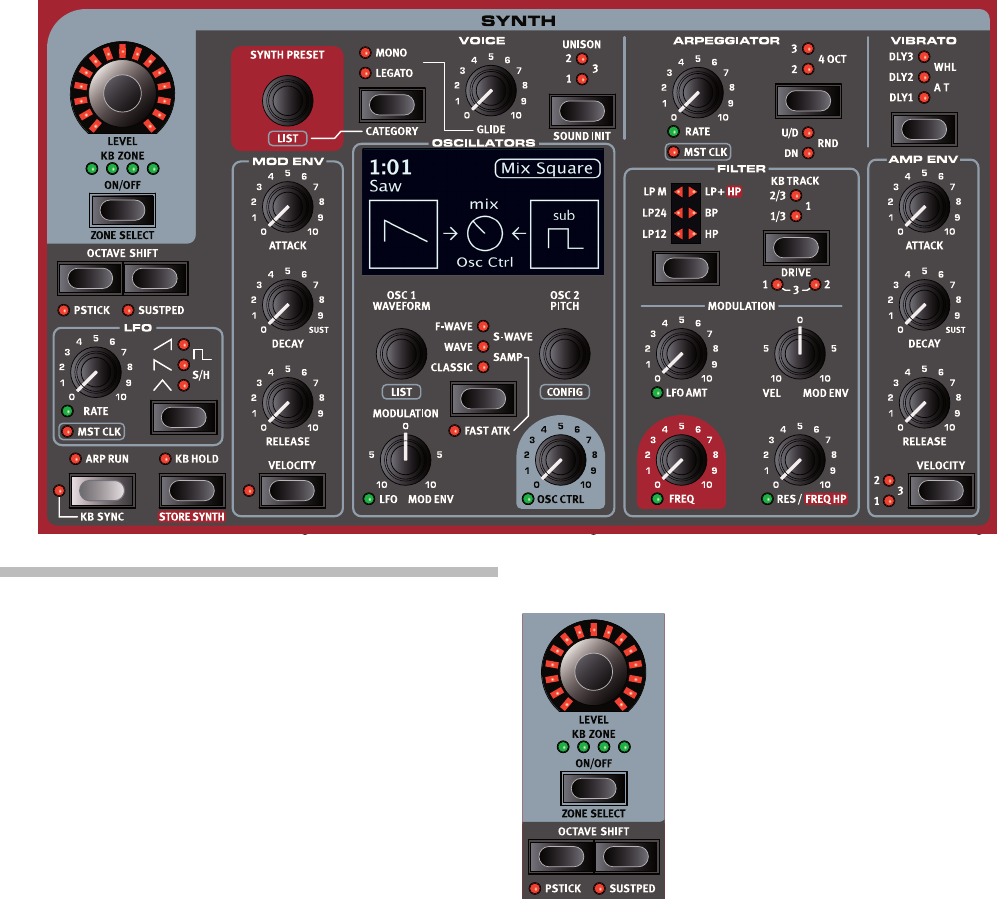Screen dimensions: 997x899
Task: Open the OSC 1 waveform LIST
Action: [x=402, y=389]
